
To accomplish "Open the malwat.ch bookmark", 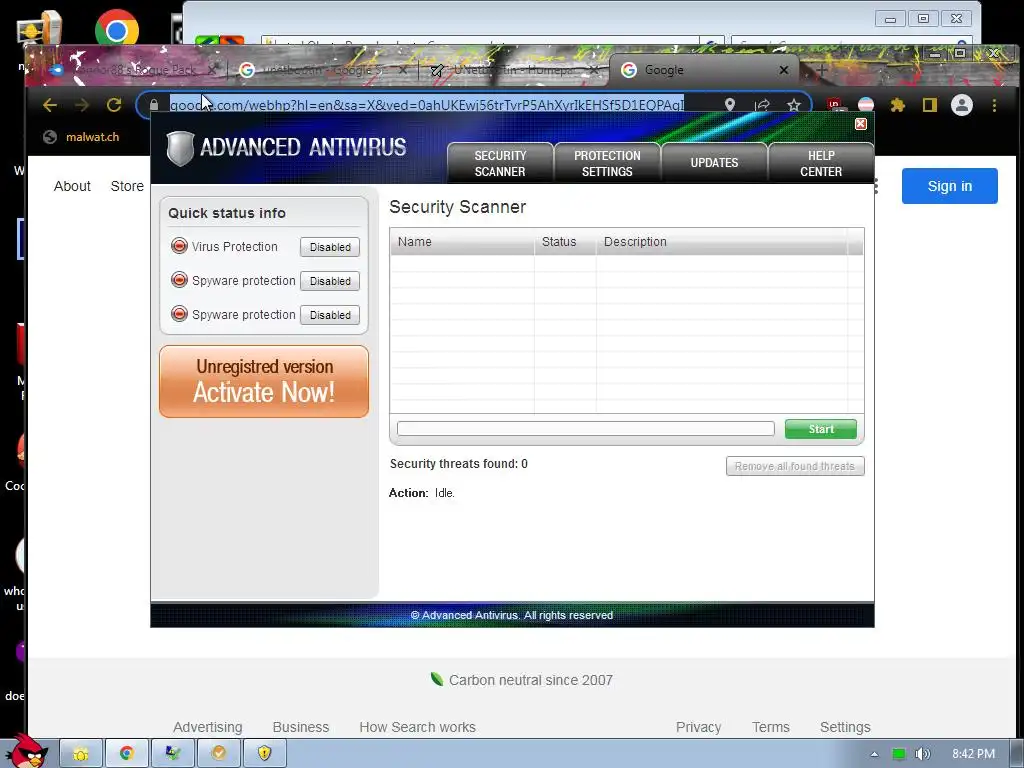I will pos(81,137).
